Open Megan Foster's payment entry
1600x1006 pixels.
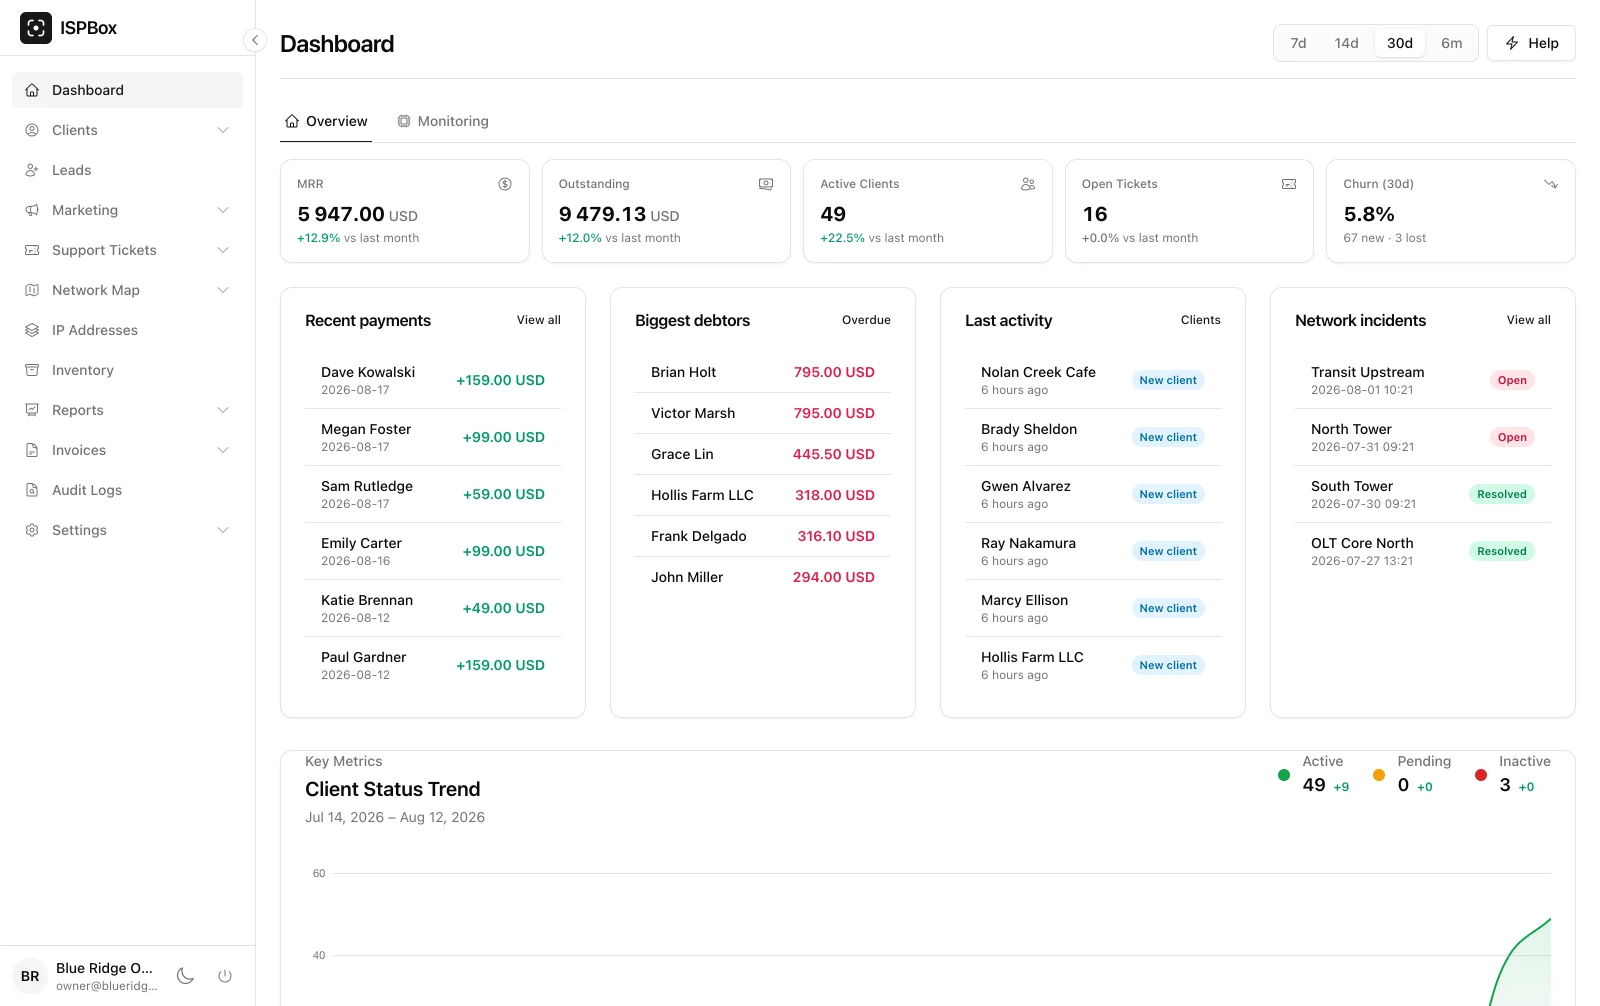click(433, 437)
